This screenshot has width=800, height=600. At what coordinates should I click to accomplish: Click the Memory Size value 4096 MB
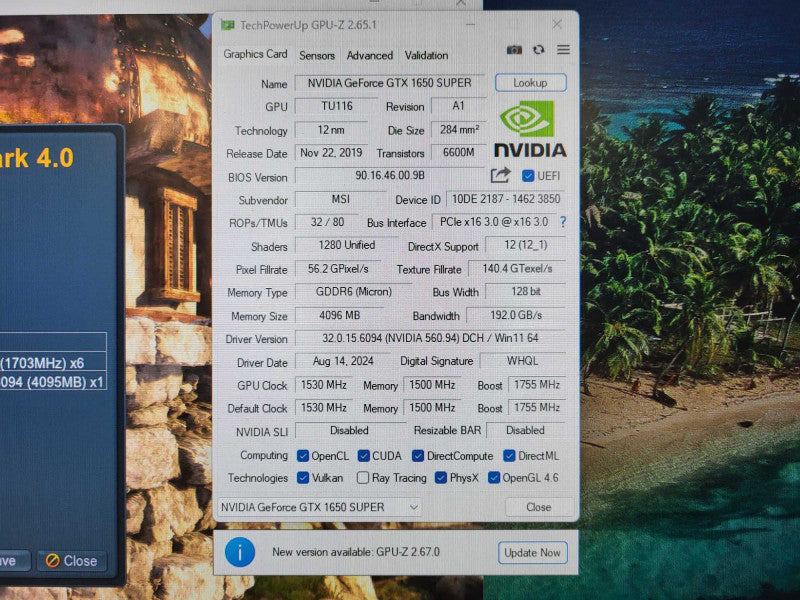click(x=339, y=315)
